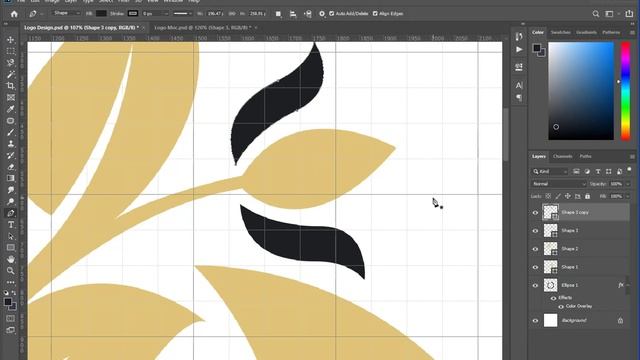The image size is (640, 360).
Task: Open the Color panel options menu
Action: point(632,32)
